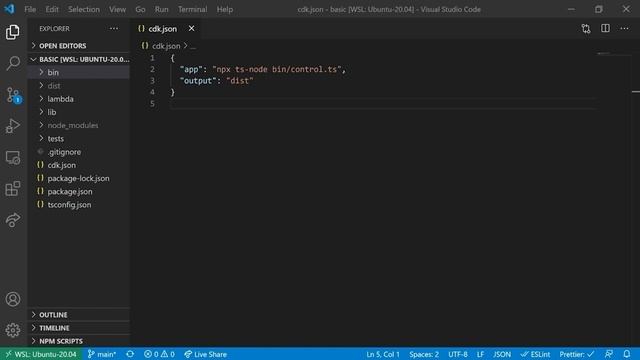This screenshot has height=360, width=640.
Task: Start Live Share from status bar
Action: coord(205,354)
